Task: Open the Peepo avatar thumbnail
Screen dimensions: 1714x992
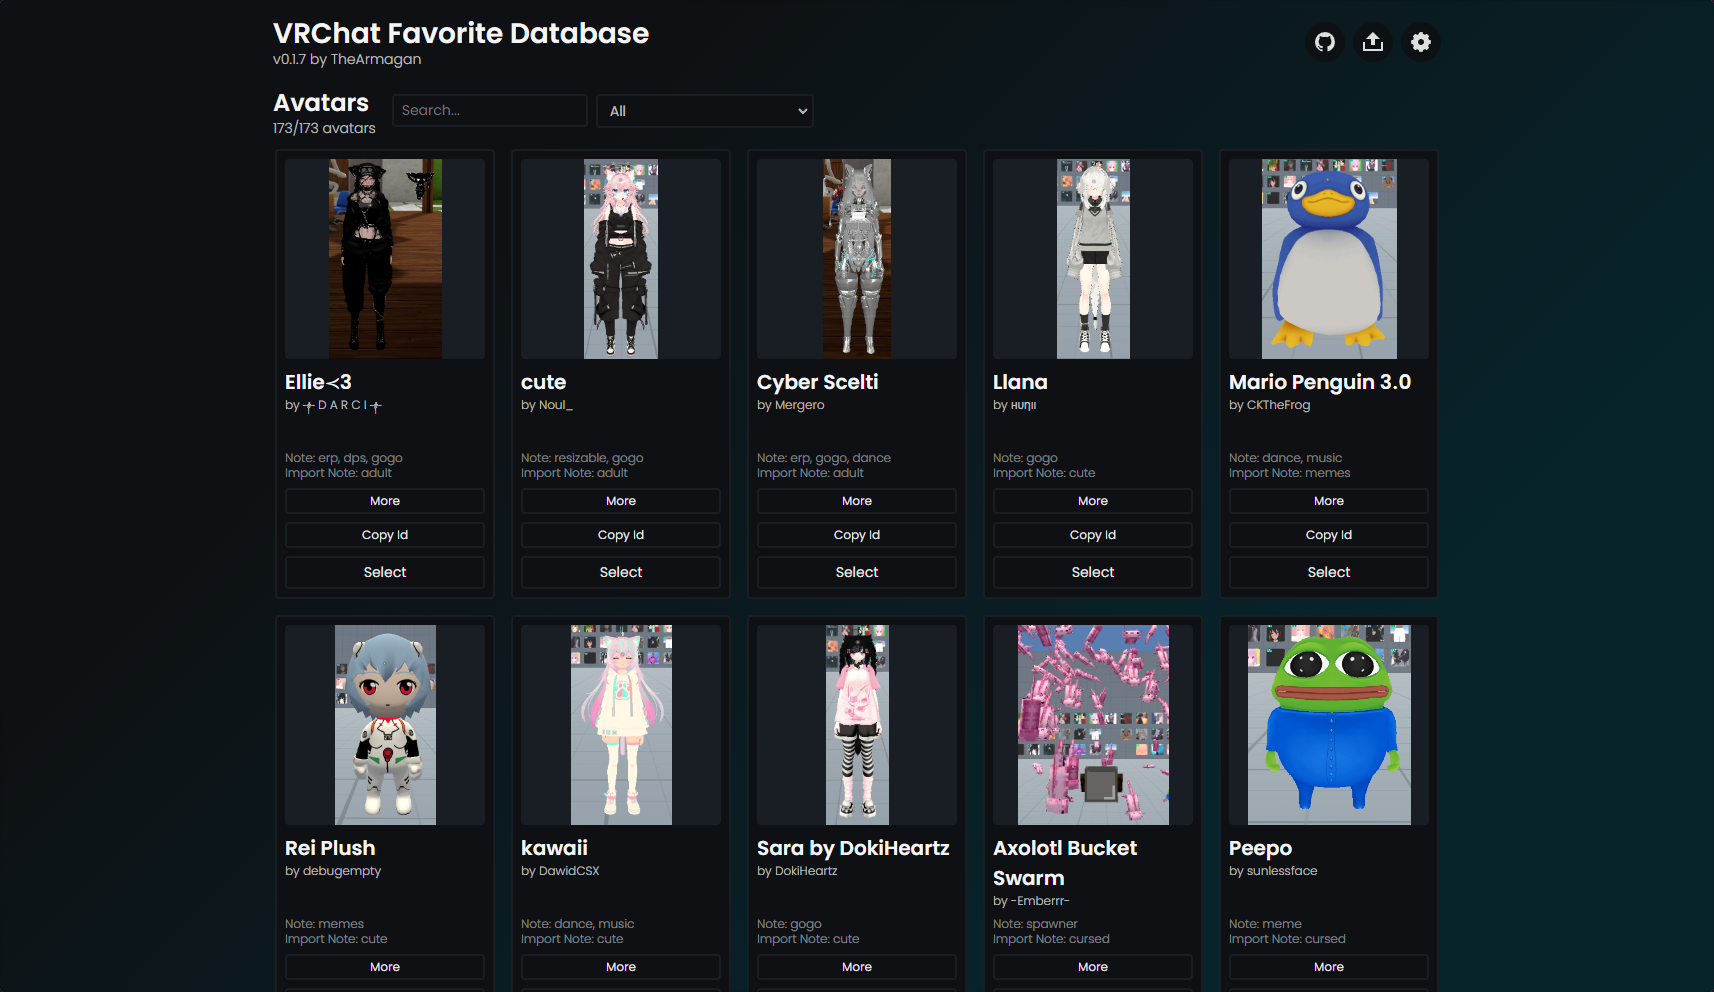Action: point(1329,725)
